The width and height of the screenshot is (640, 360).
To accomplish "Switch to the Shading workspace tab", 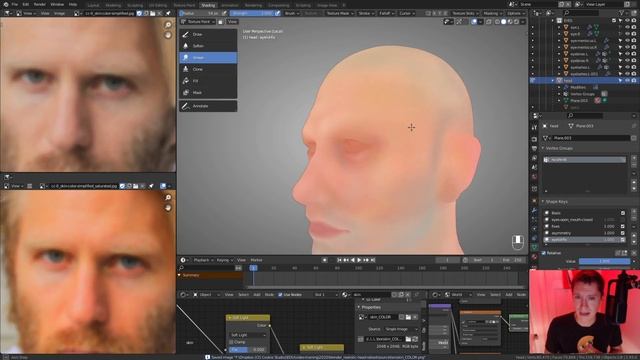I will (208, 5).
